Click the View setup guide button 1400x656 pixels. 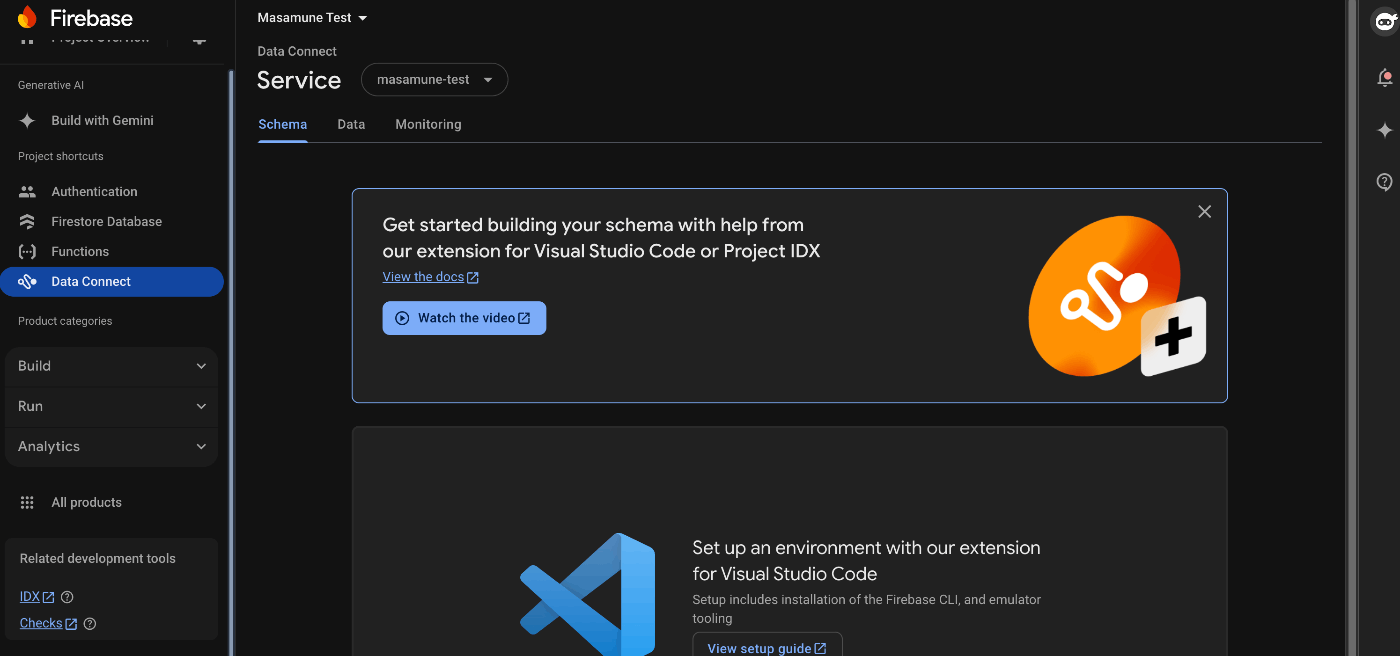767,646
